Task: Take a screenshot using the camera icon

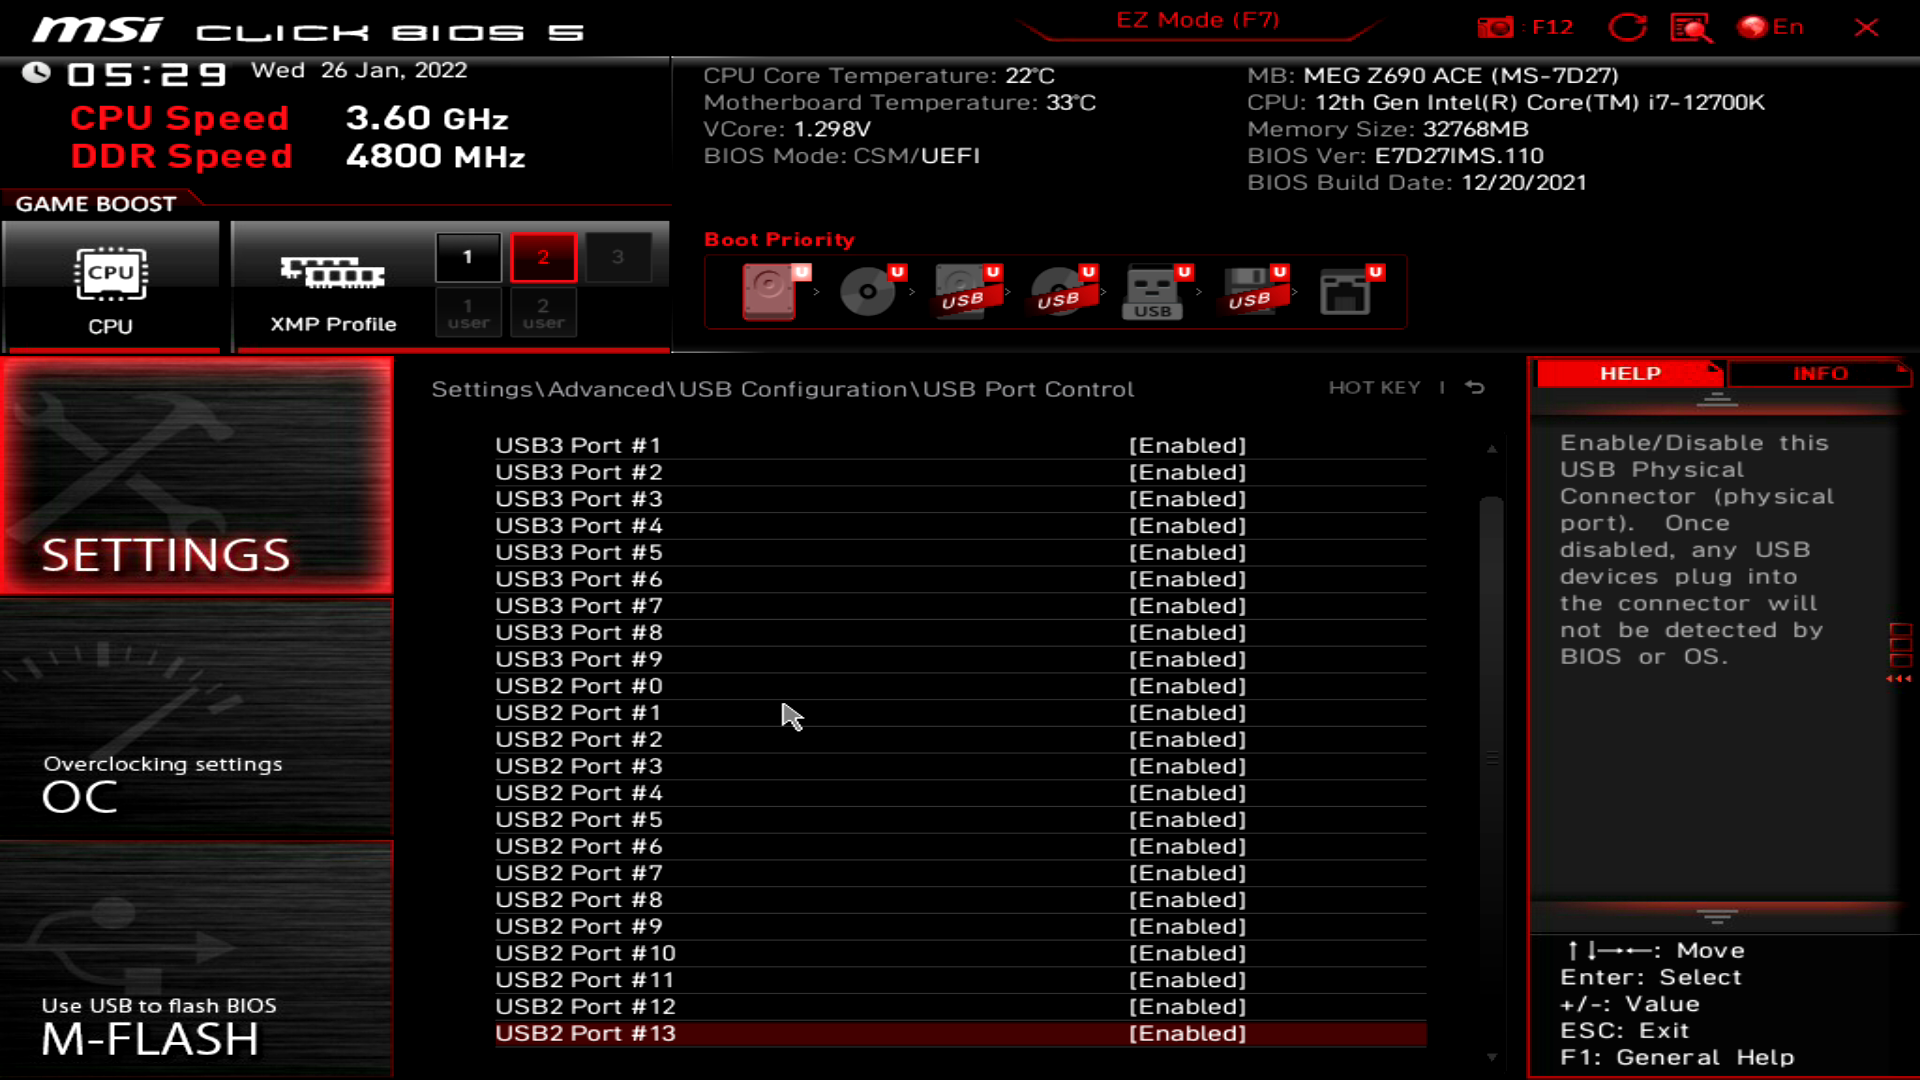Action: point(1497,27)
